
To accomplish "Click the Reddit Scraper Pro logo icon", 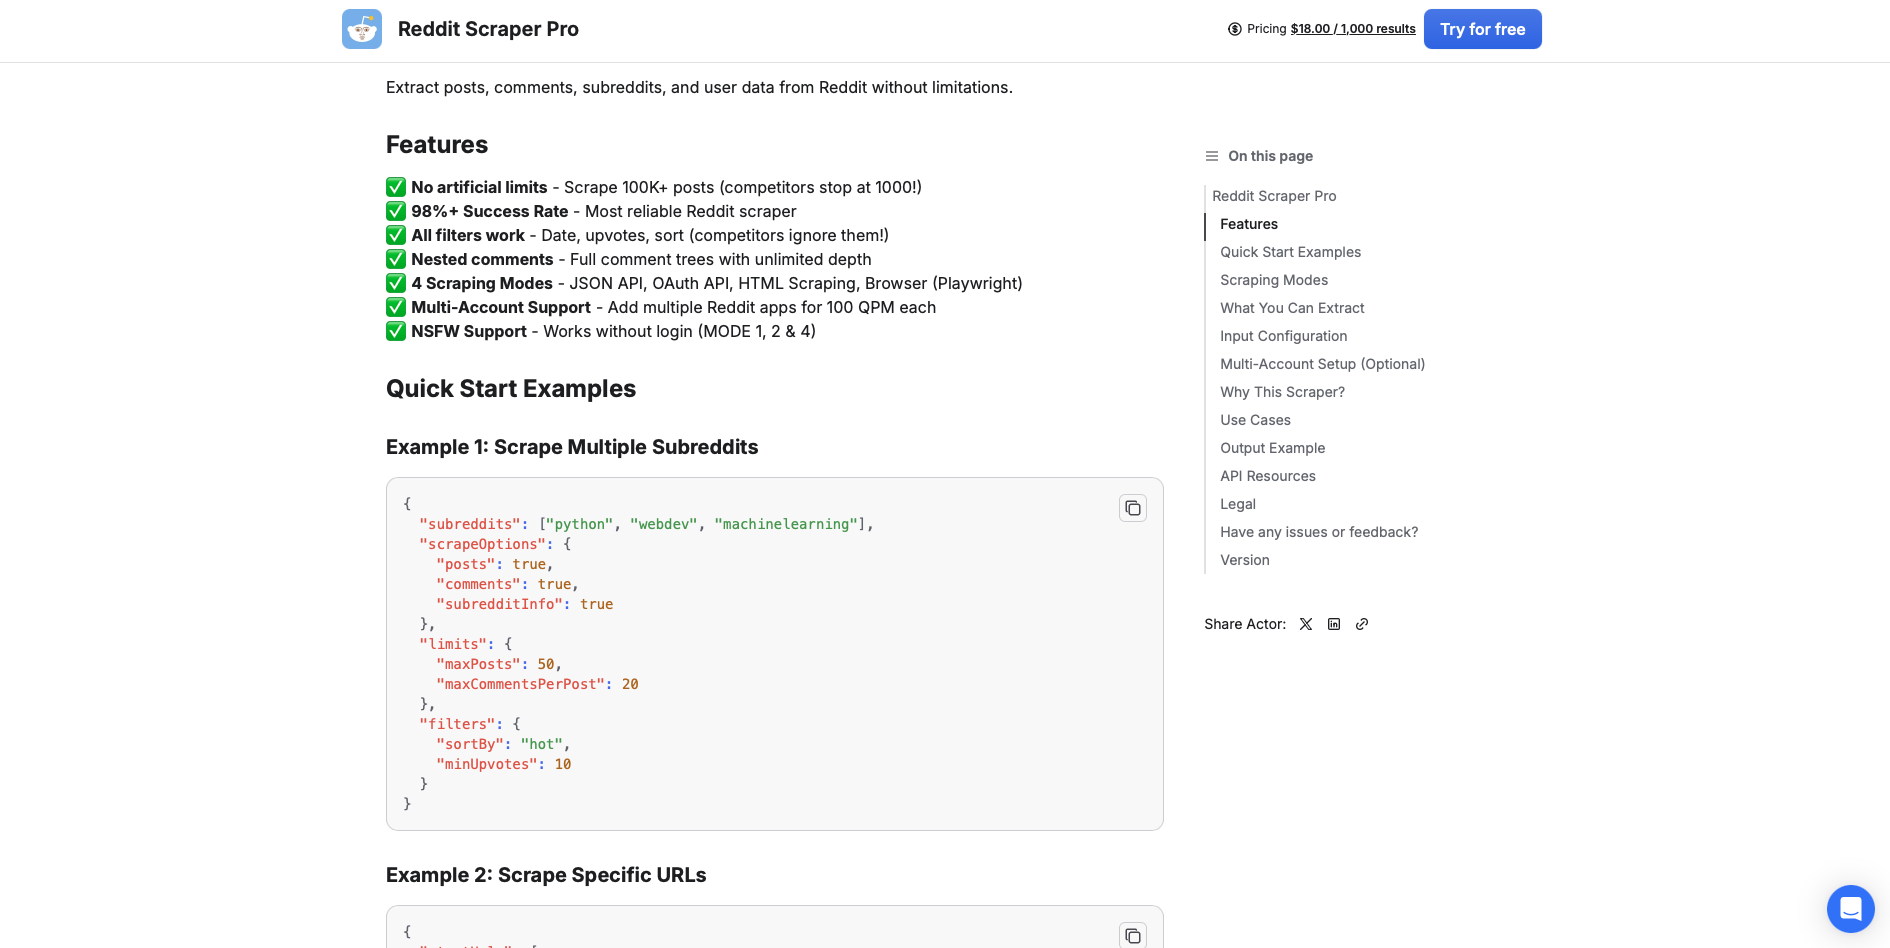I will pos(361,29).
